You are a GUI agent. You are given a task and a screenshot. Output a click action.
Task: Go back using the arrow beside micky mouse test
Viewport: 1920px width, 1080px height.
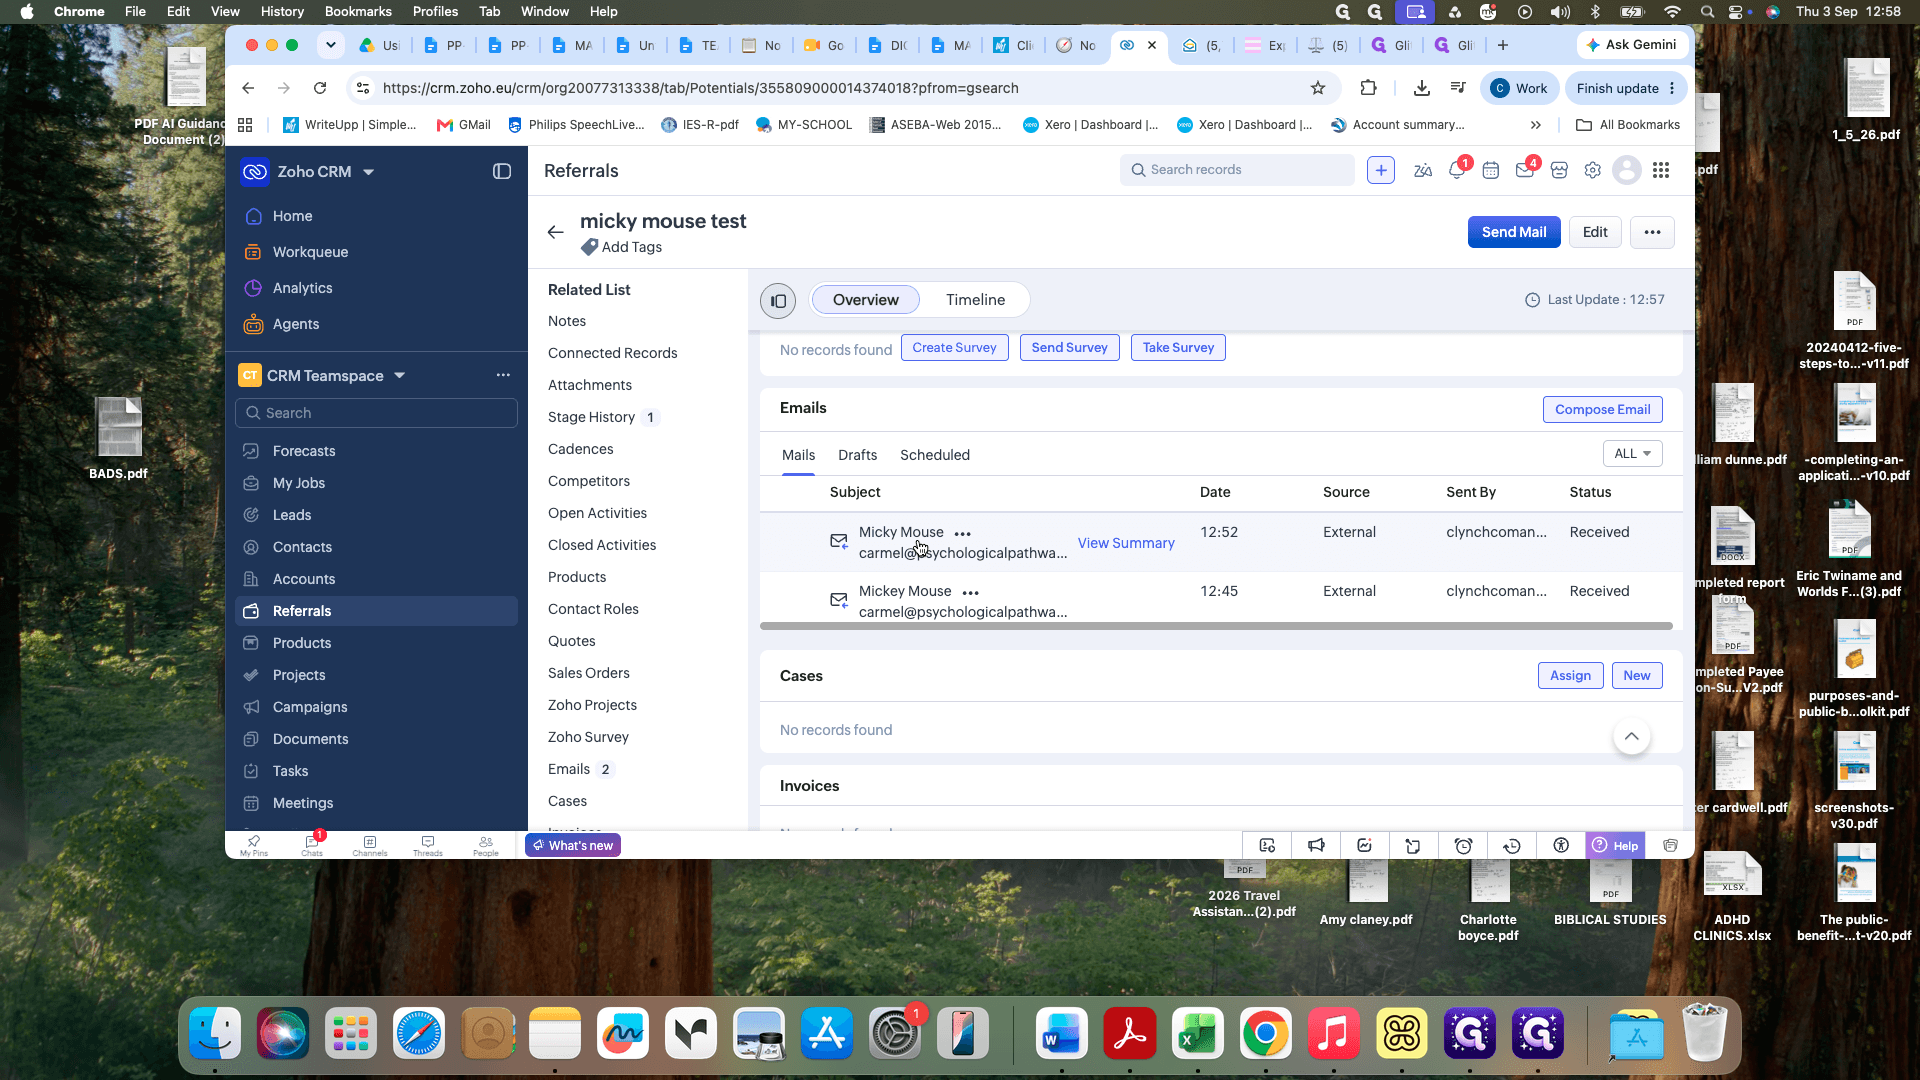(556, 232)
